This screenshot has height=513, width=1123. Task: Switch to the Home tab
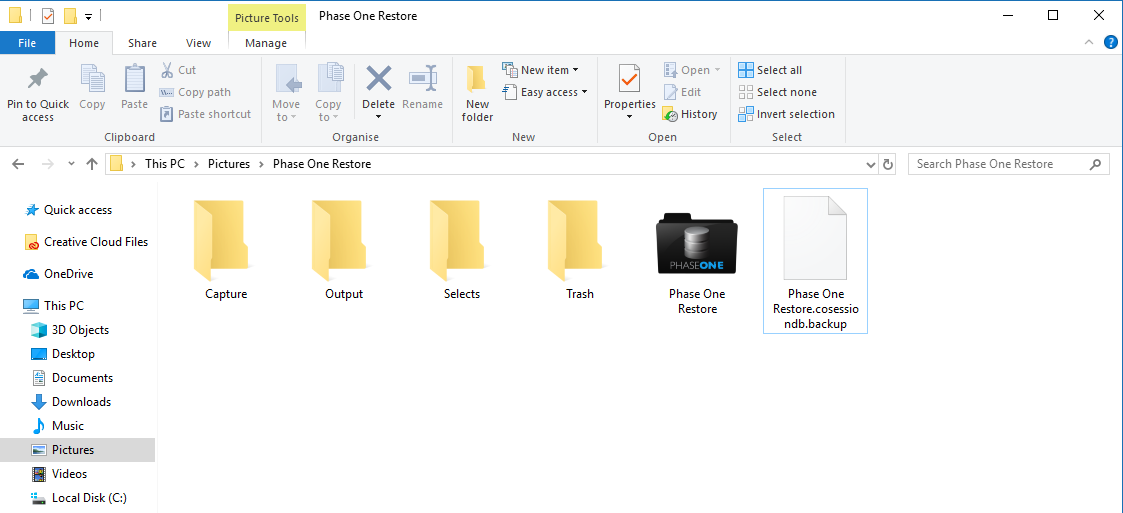pyautogui.click(x=84, y=43)
